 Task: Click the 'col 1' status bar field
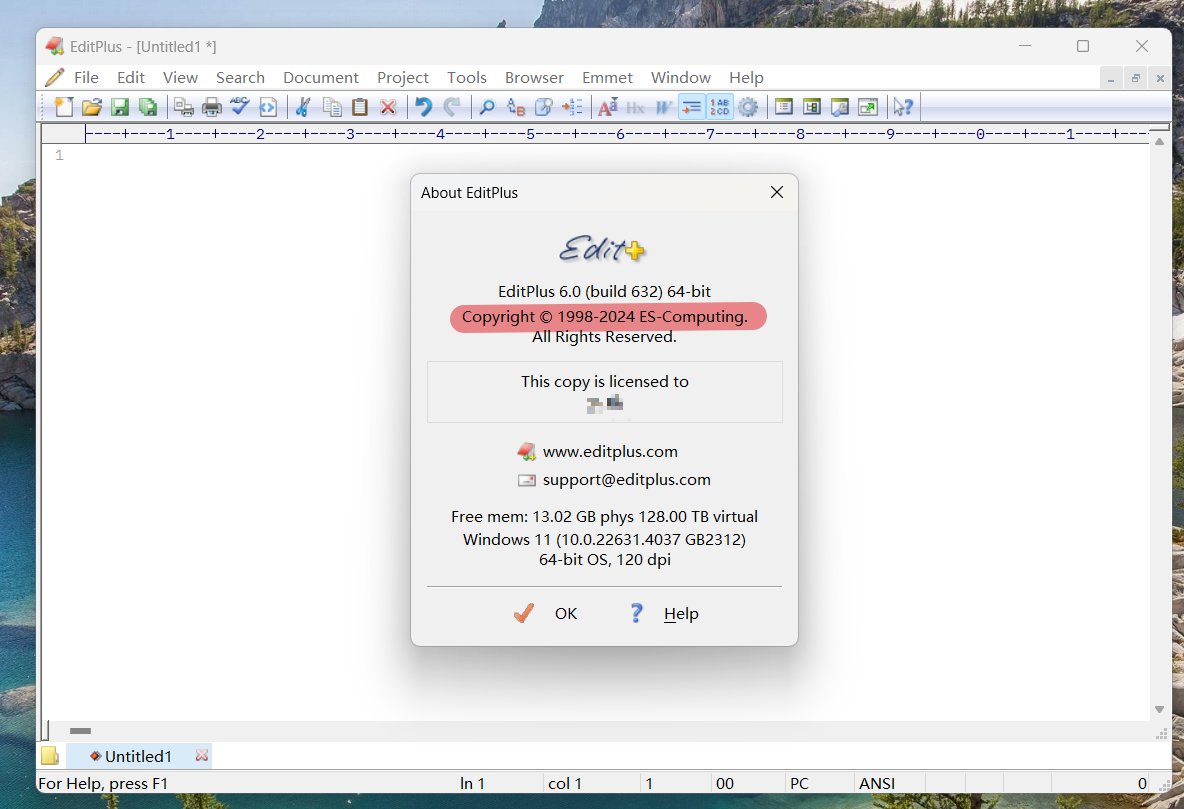[565, 783]
